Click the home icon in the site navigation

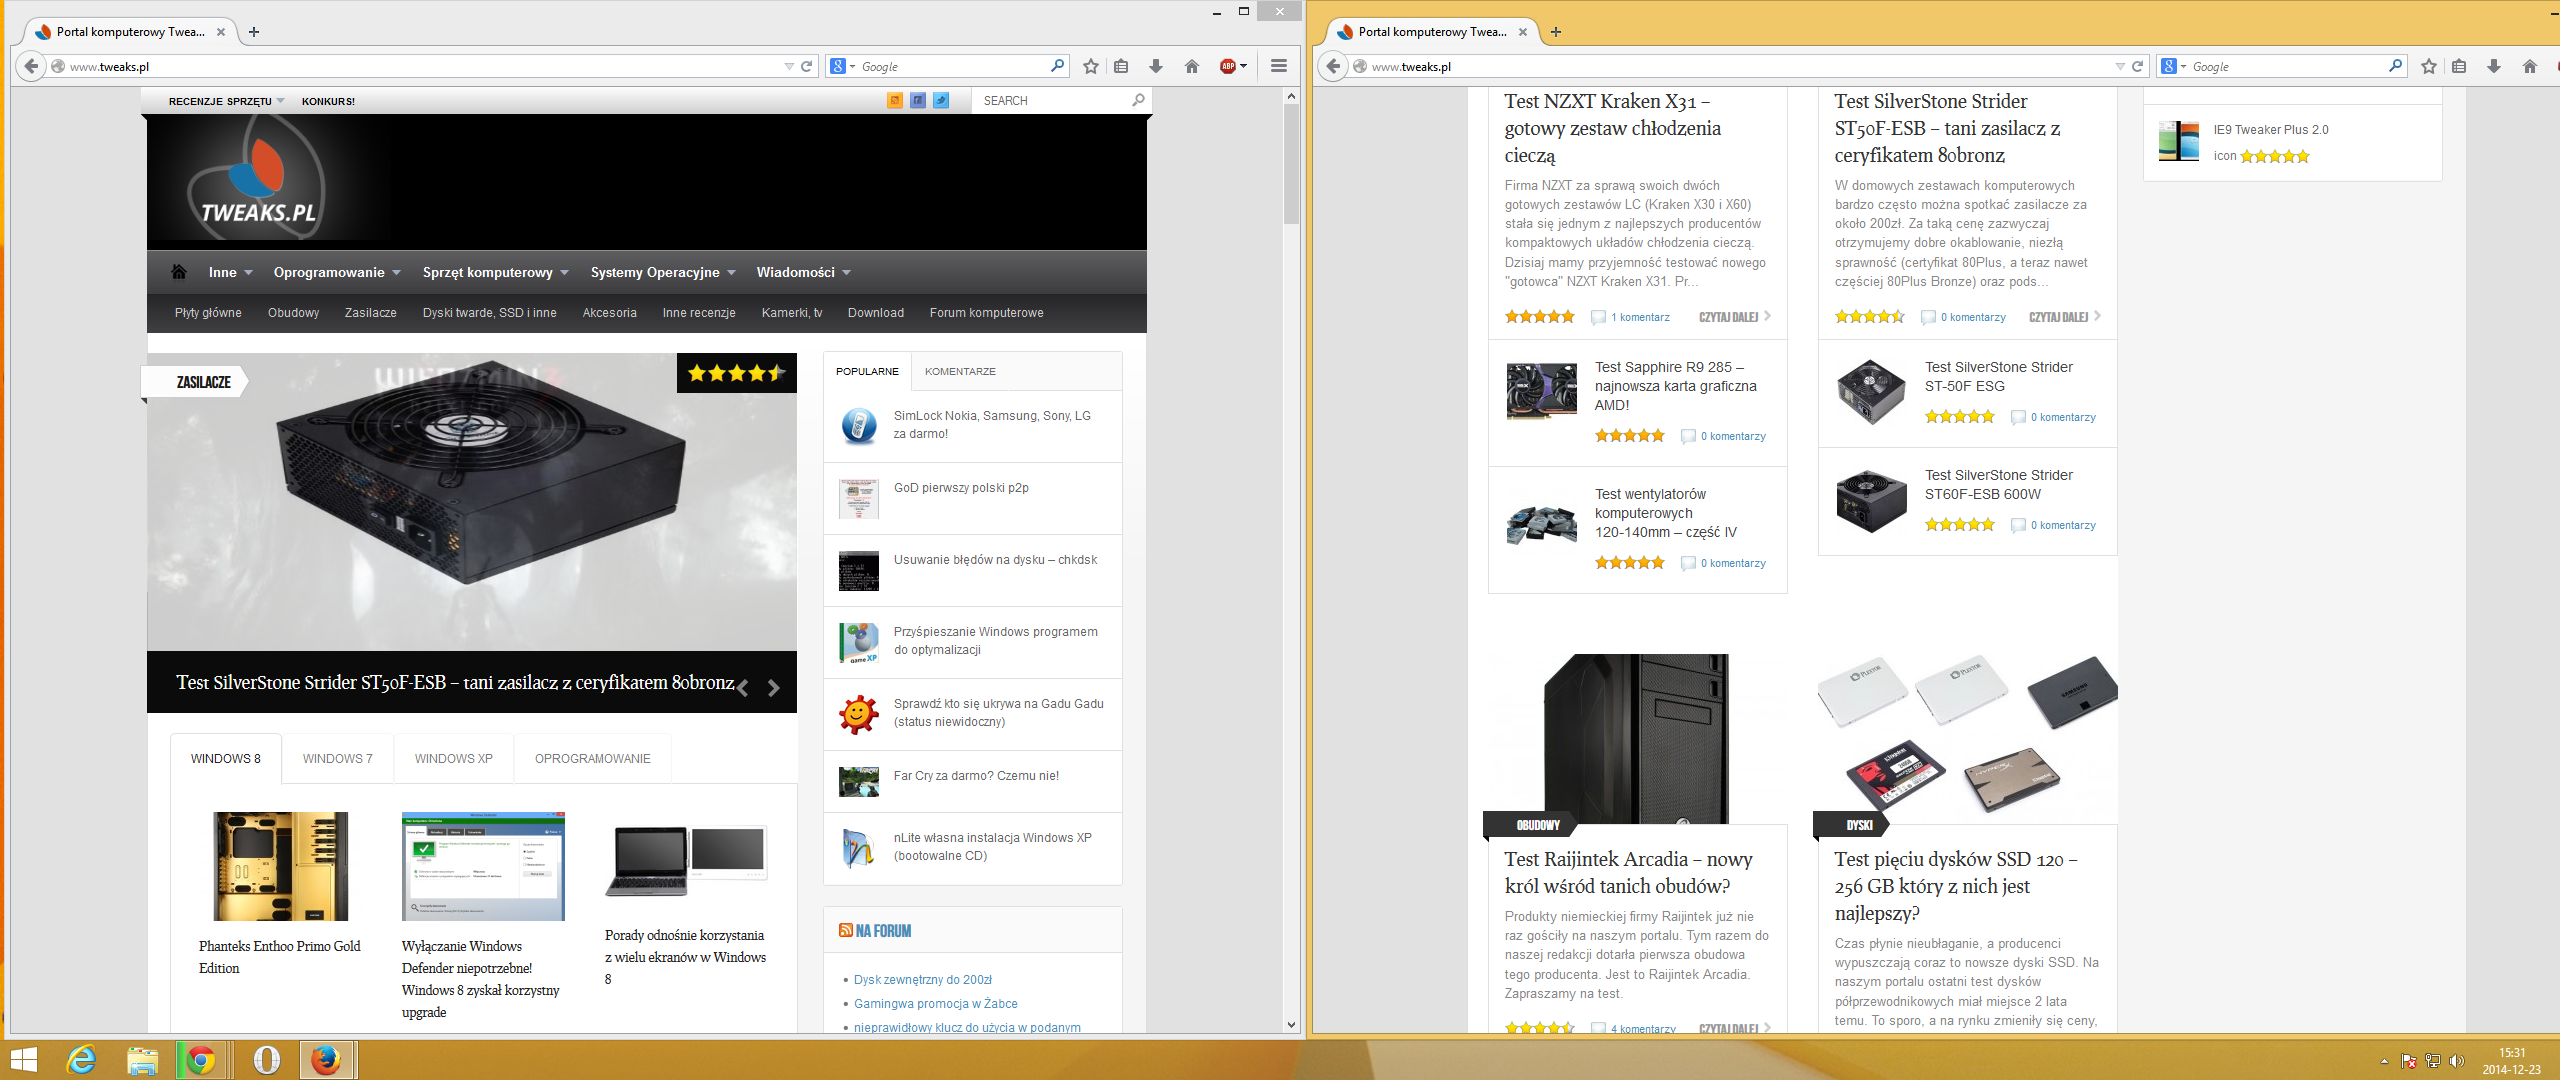click(179, 272)
